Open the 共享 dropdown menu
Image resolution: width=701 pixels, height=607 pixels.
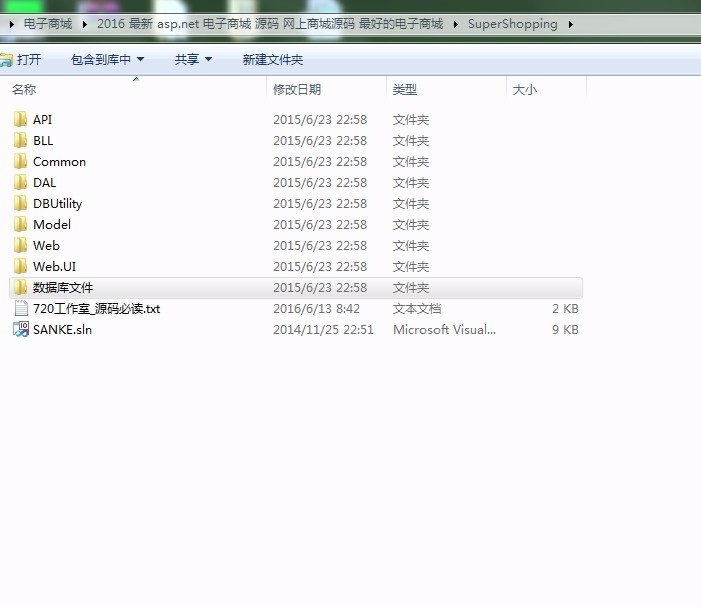click(193, 59)
